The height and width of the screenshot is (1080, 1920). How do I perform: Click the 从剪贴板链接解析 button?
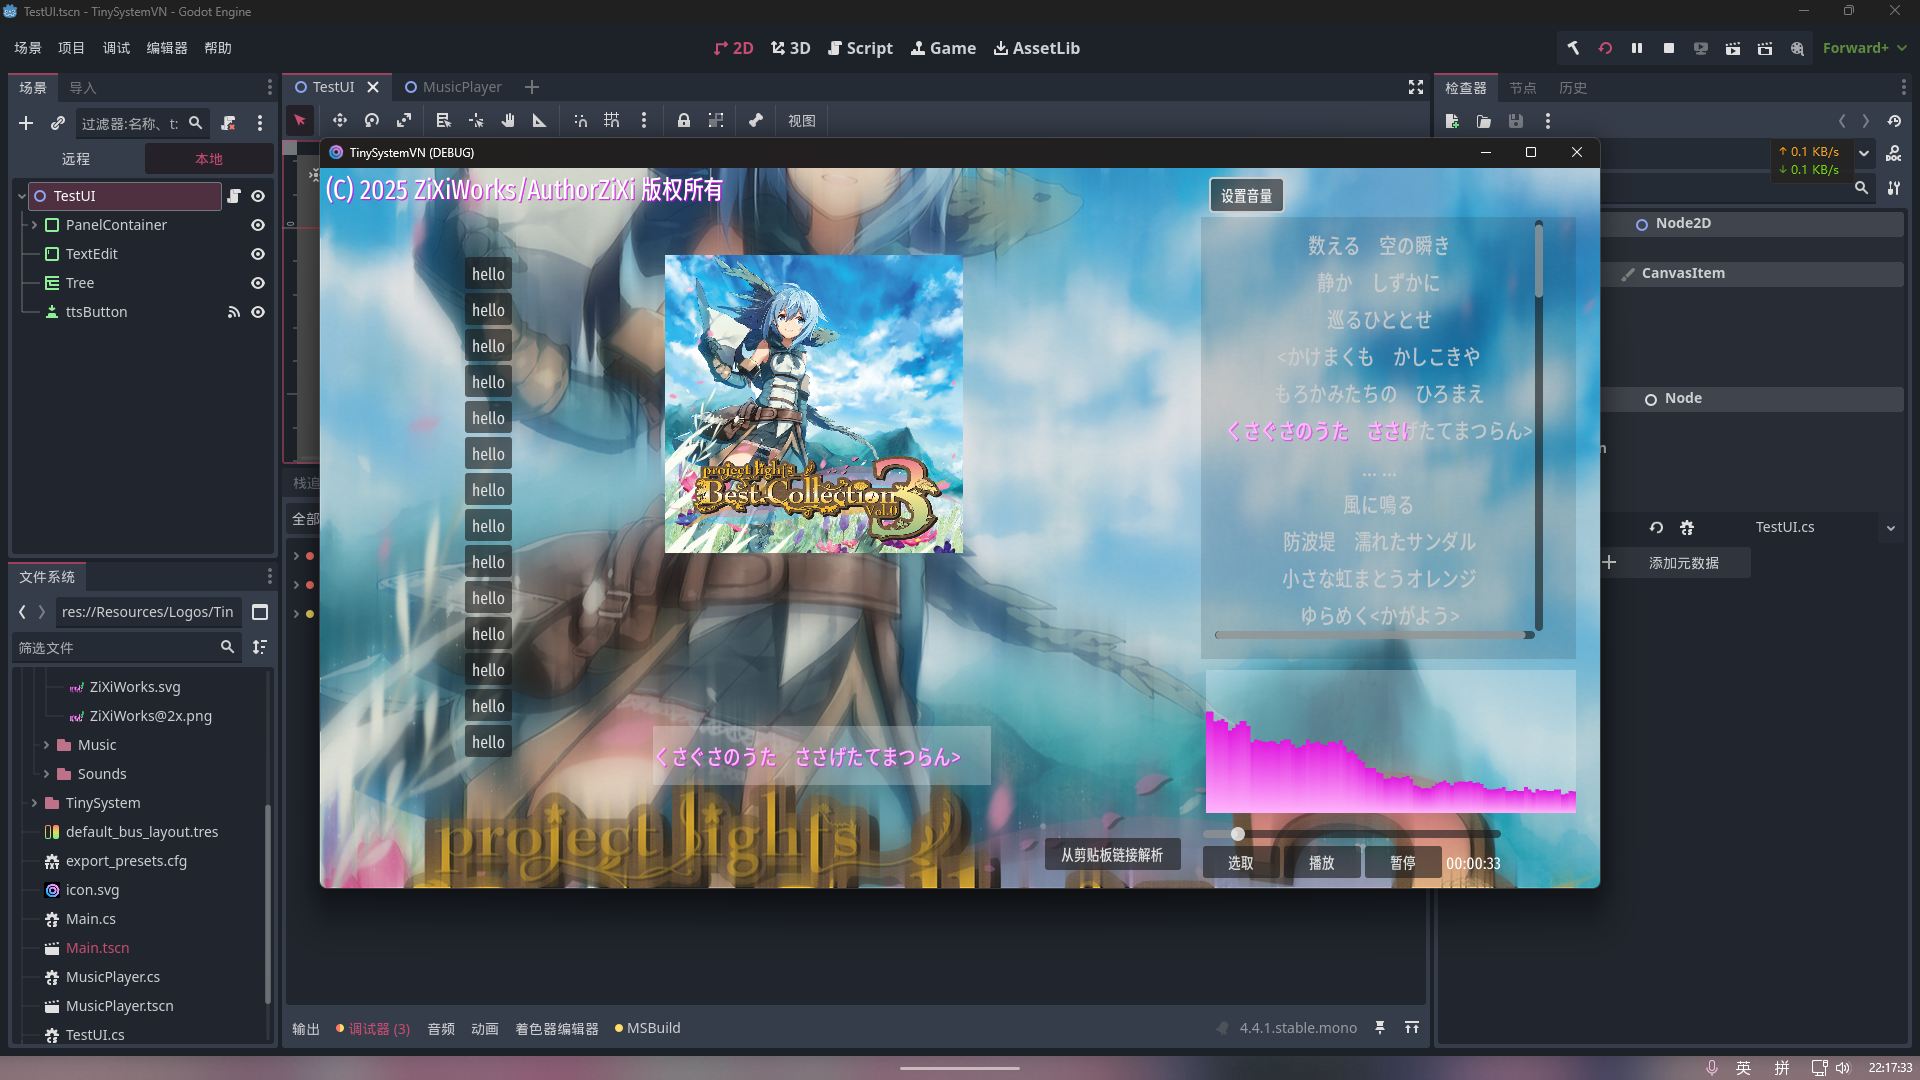point(1112,854)
